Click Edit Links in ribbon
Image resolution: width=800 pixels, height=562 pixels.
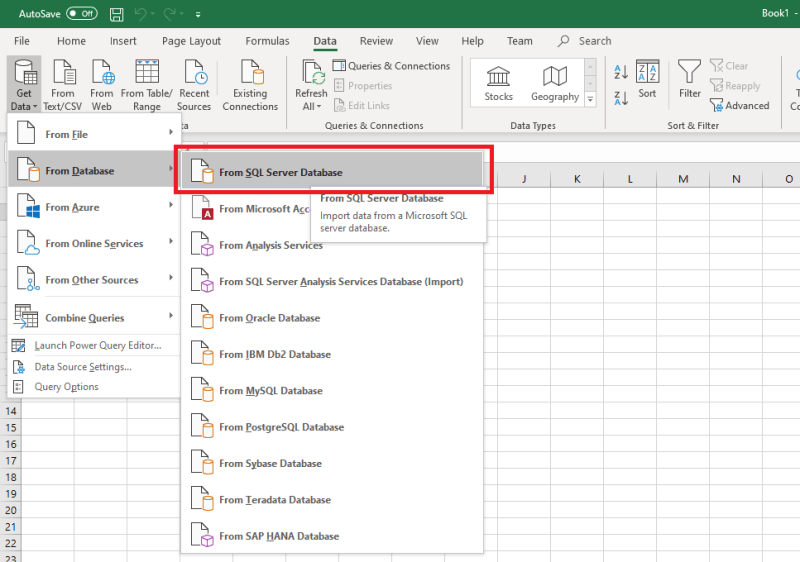click(x=362, y=106)
